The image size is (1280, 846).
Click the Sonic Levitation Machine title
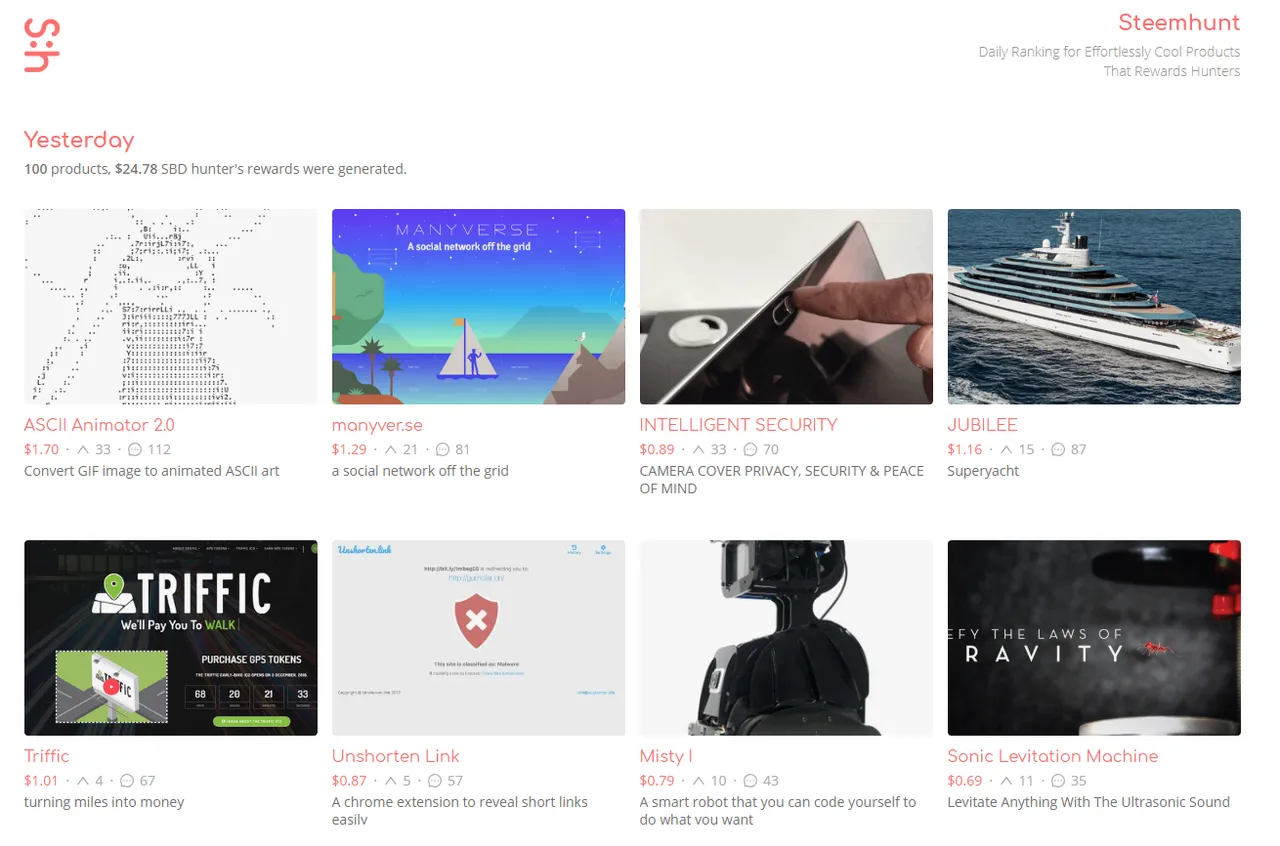tap(1053, 756)
